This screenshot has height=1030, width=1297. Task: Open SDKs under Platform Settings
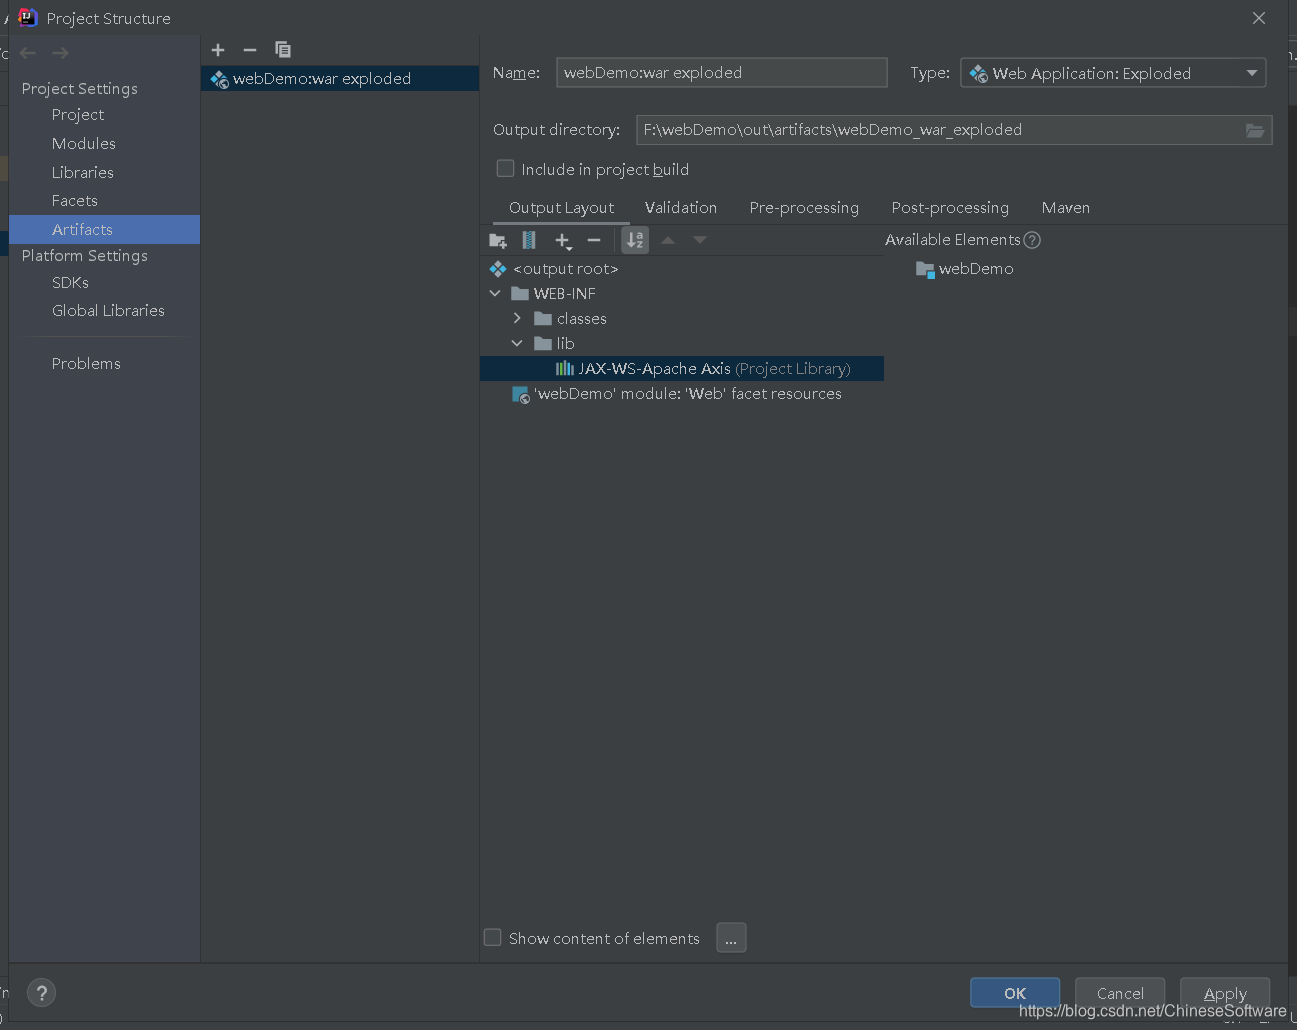(70, 283)
